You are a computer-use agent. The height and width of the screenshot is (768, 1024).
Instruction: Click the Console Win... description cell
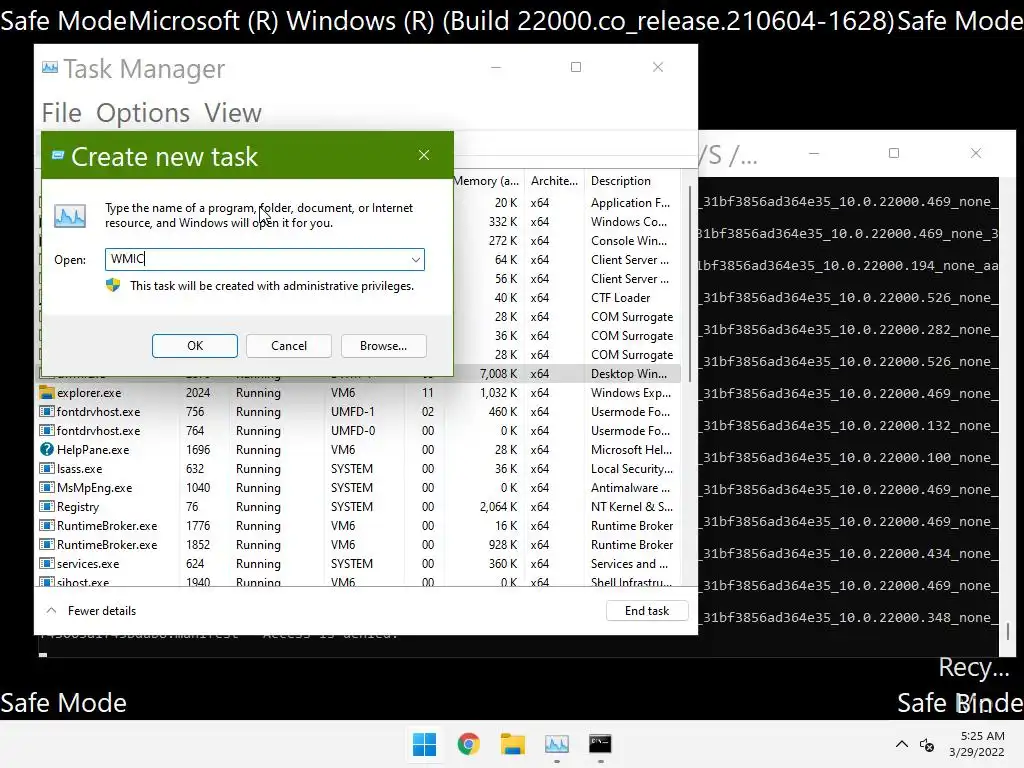pos(629,240)
